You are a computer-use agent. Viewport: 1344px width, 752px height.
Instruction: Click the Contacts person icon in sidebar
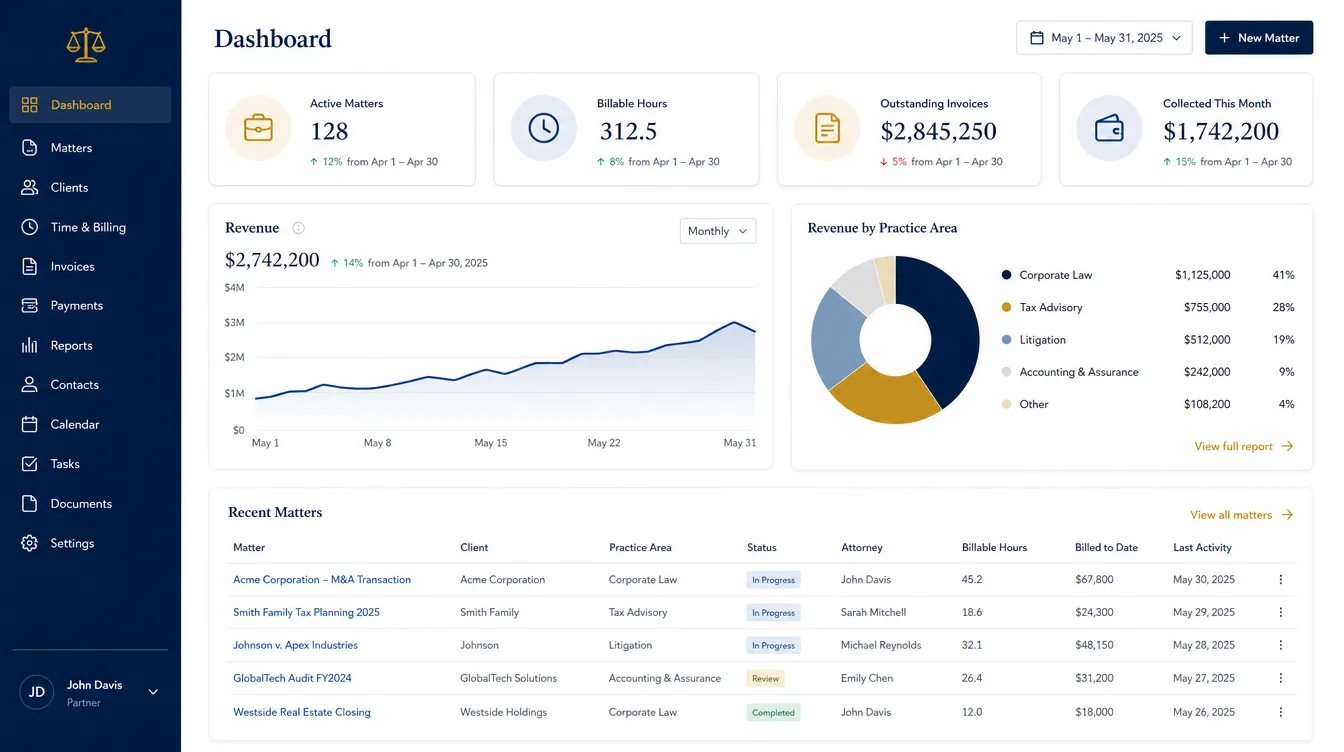point(30,385)
